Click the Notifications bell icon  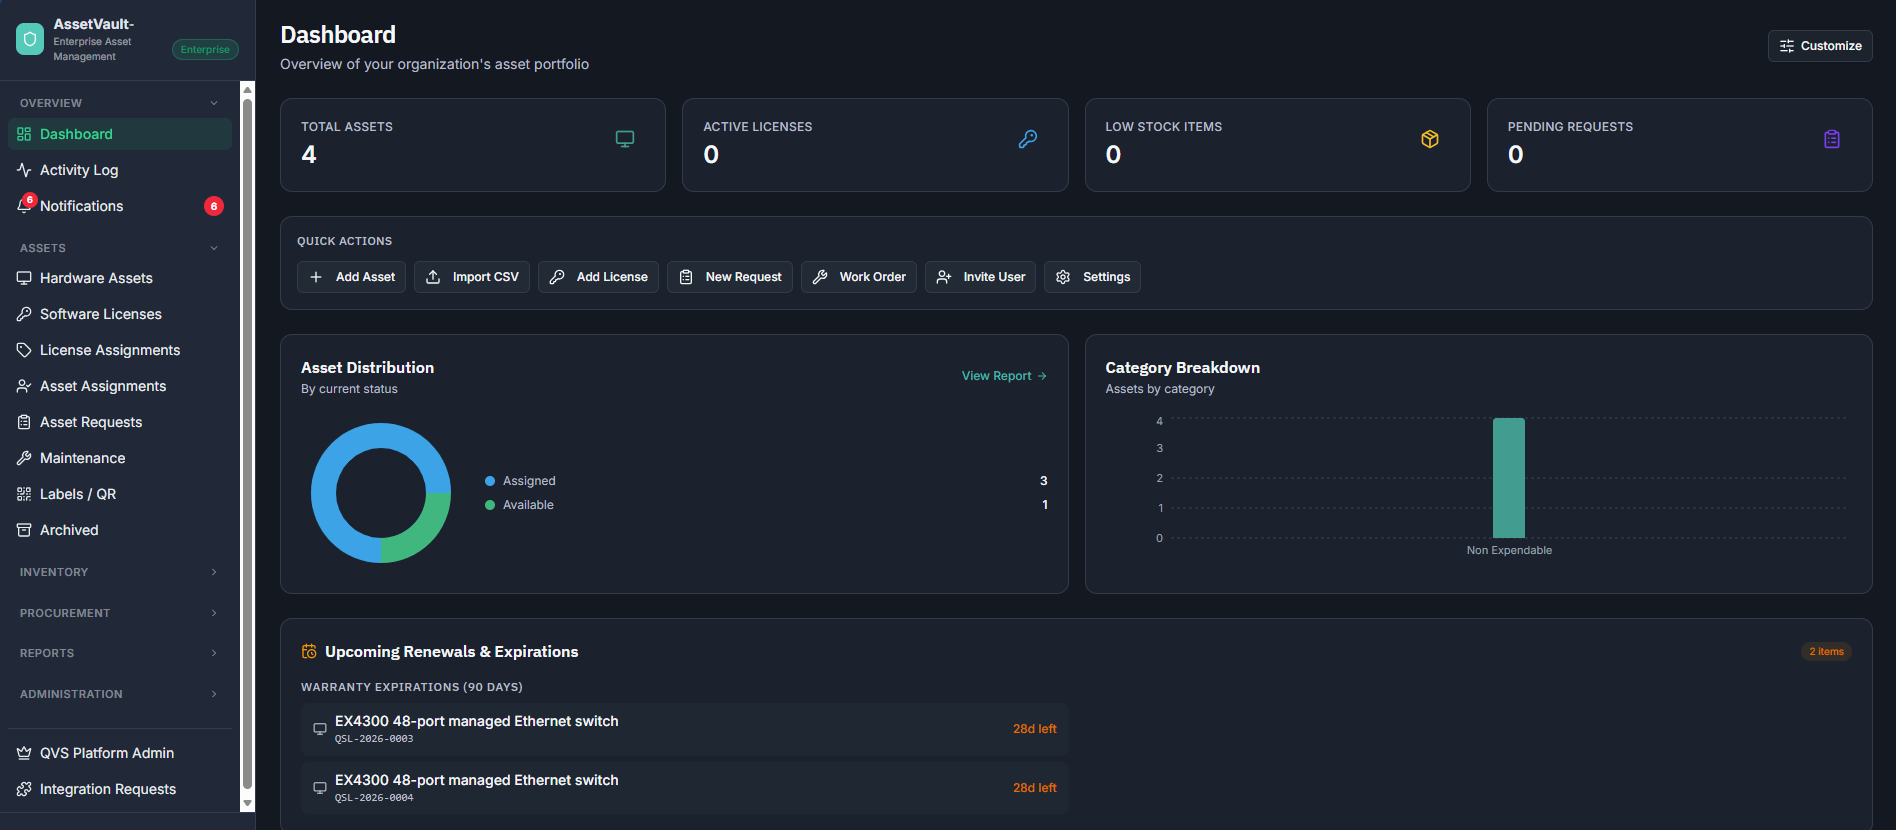pyautogui.click(x=24, y=206)
